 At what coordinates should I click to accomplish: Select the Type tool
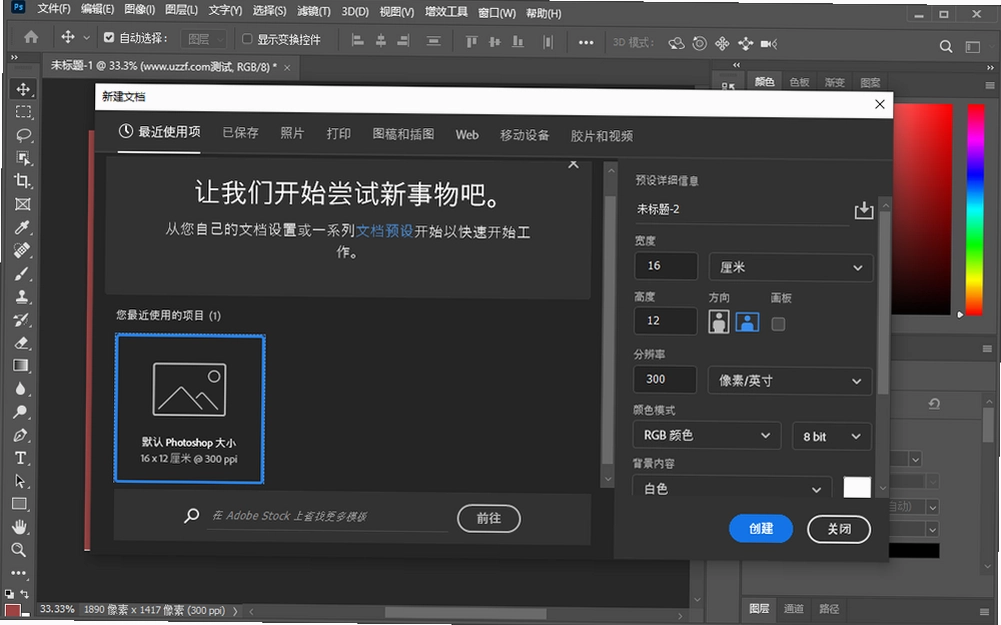tap(20, 458)
